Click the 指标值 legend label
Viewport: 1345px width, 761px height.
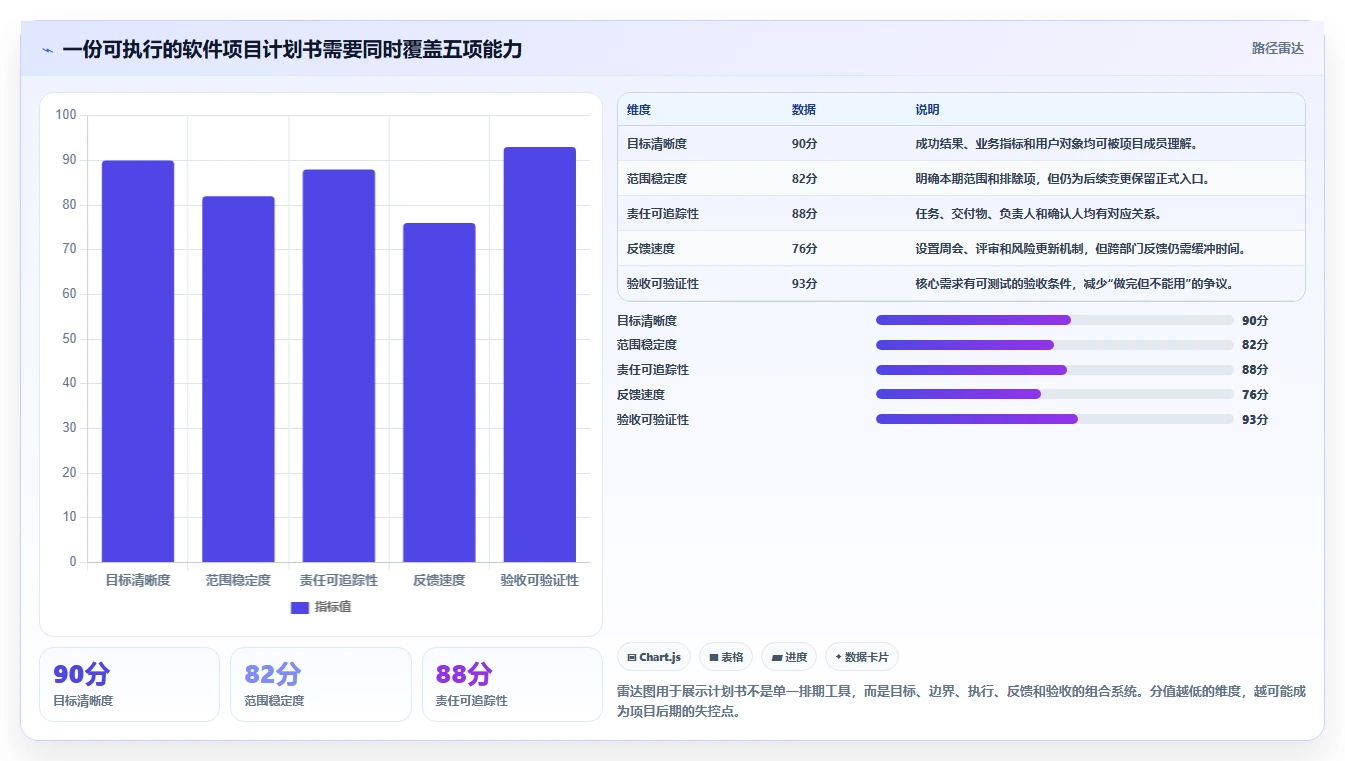click(x=333, y=607)
